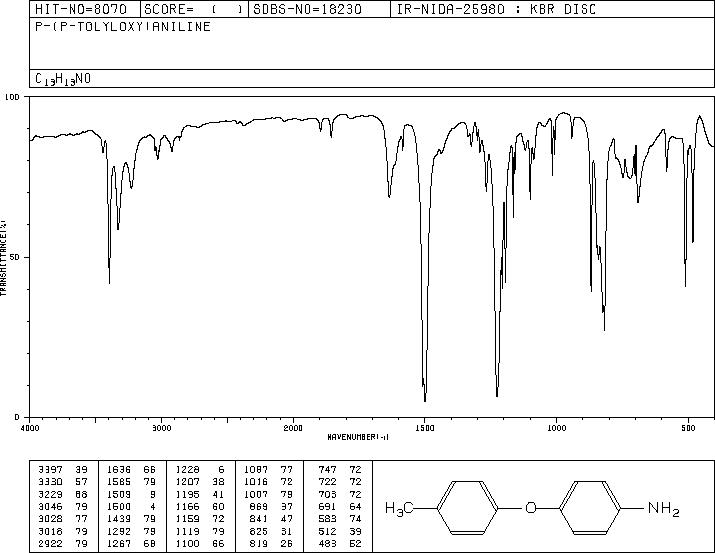This screenshot has width=715, height=553.
Task: Click the H3C methyl group in structure
Action: tap(399, 508)
